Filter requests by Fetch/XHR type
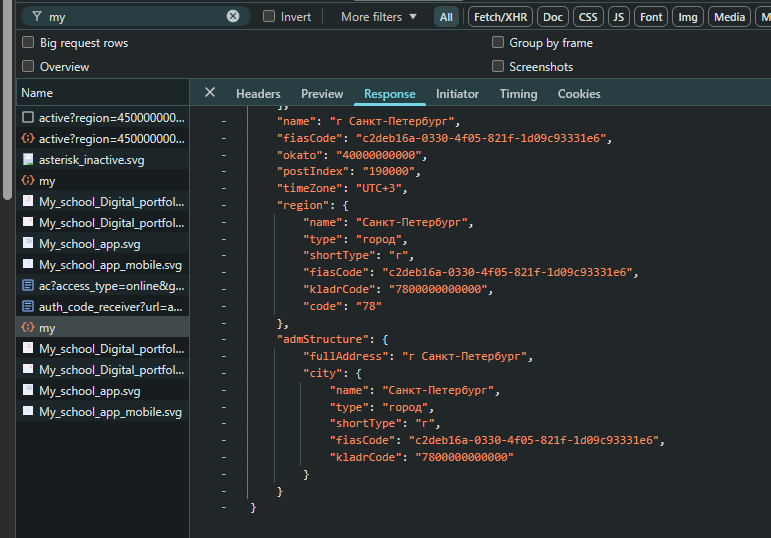This screenshot has width=771, height=538. tap(500, 17)
